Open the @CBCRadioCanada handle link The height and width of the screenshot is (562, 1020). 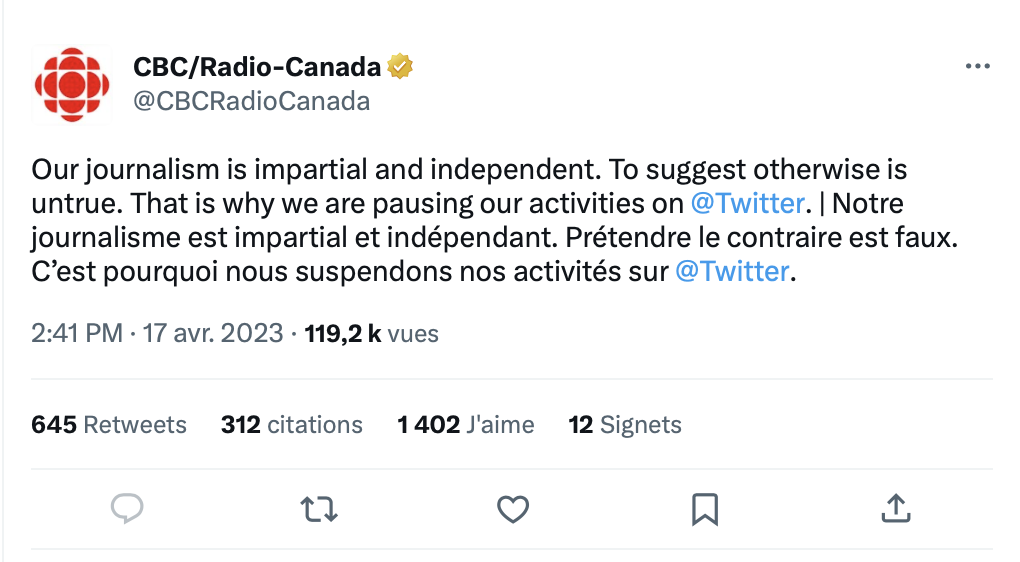tap(251, 101)
